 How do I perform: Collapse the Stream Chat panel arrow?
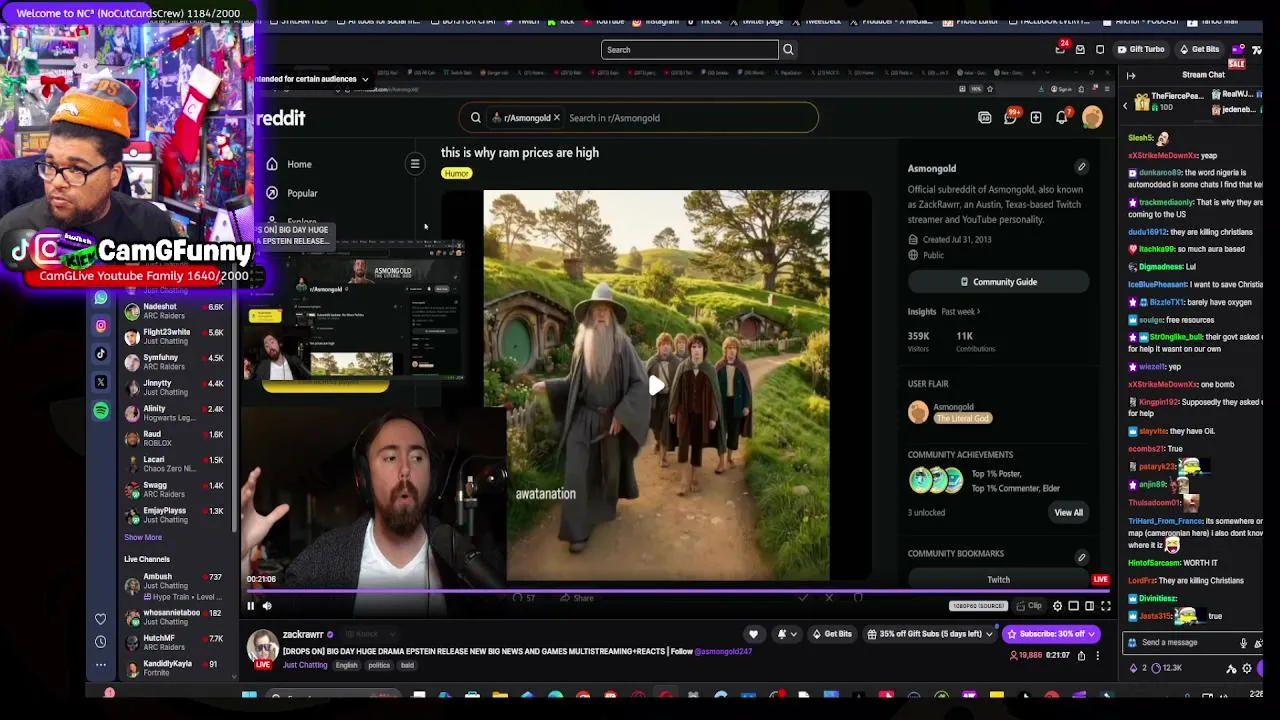point(1131,76)
